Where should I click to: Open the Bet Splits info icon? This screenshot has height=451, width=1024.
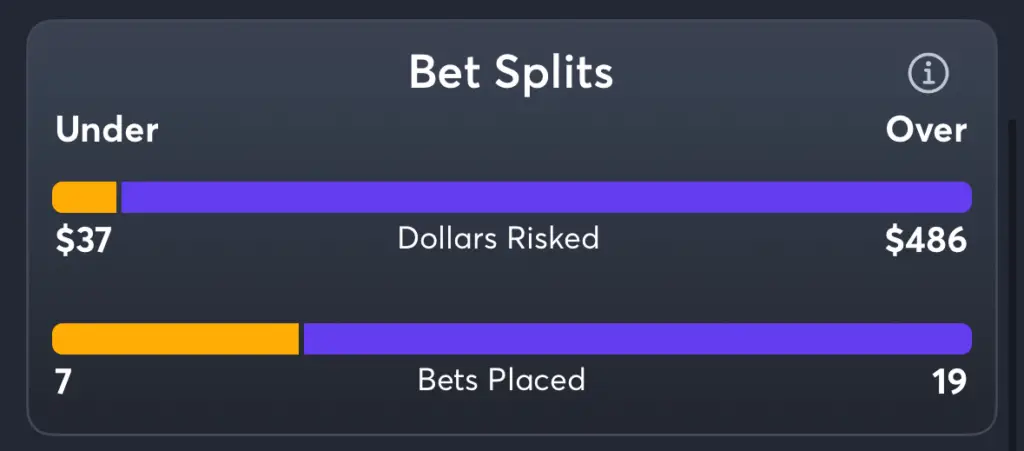point(928,73)
